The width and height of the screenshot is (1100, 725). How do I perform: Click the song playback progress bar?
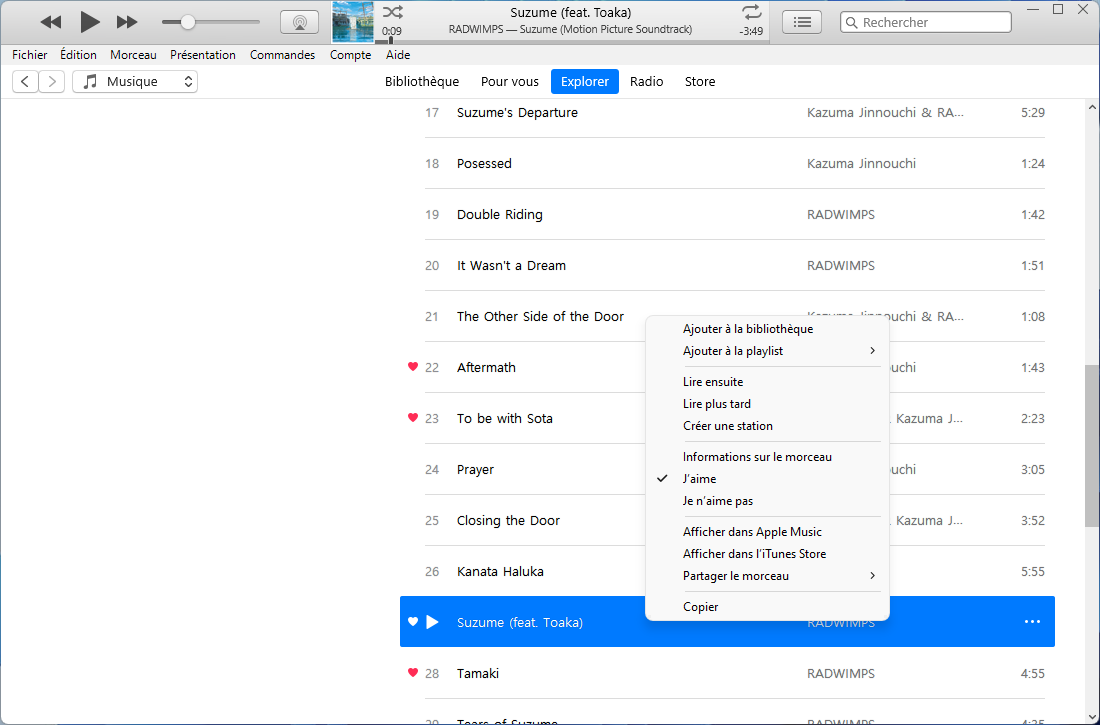tap(572, 41)
